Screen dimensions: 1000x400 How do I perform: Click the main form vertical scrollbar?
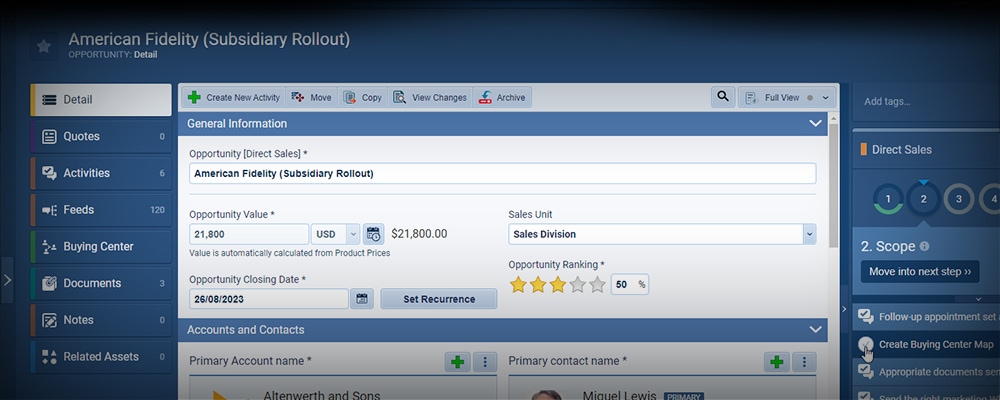tap(833, 185)
